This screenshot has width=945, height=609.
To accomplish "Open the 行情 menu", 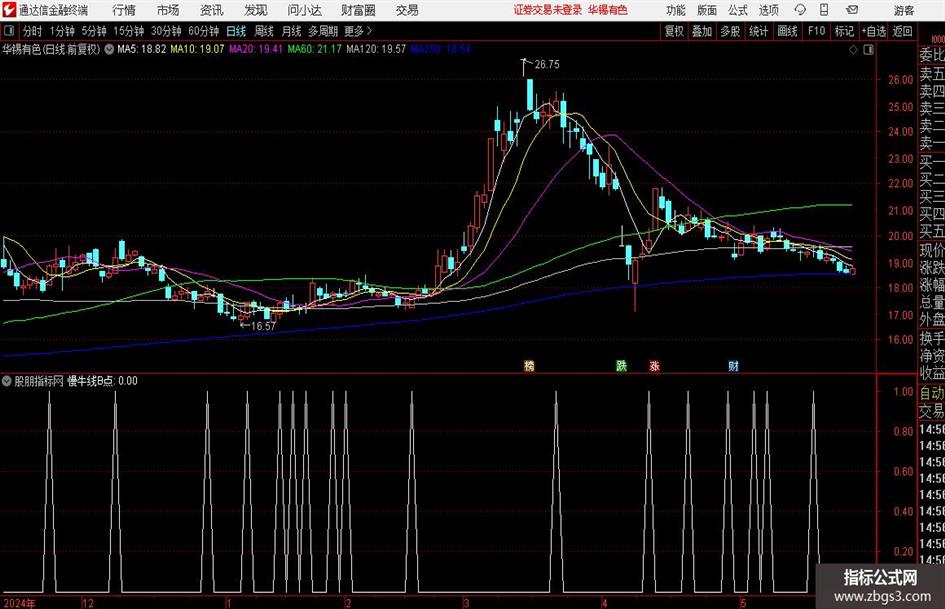I will click(124, 10).
